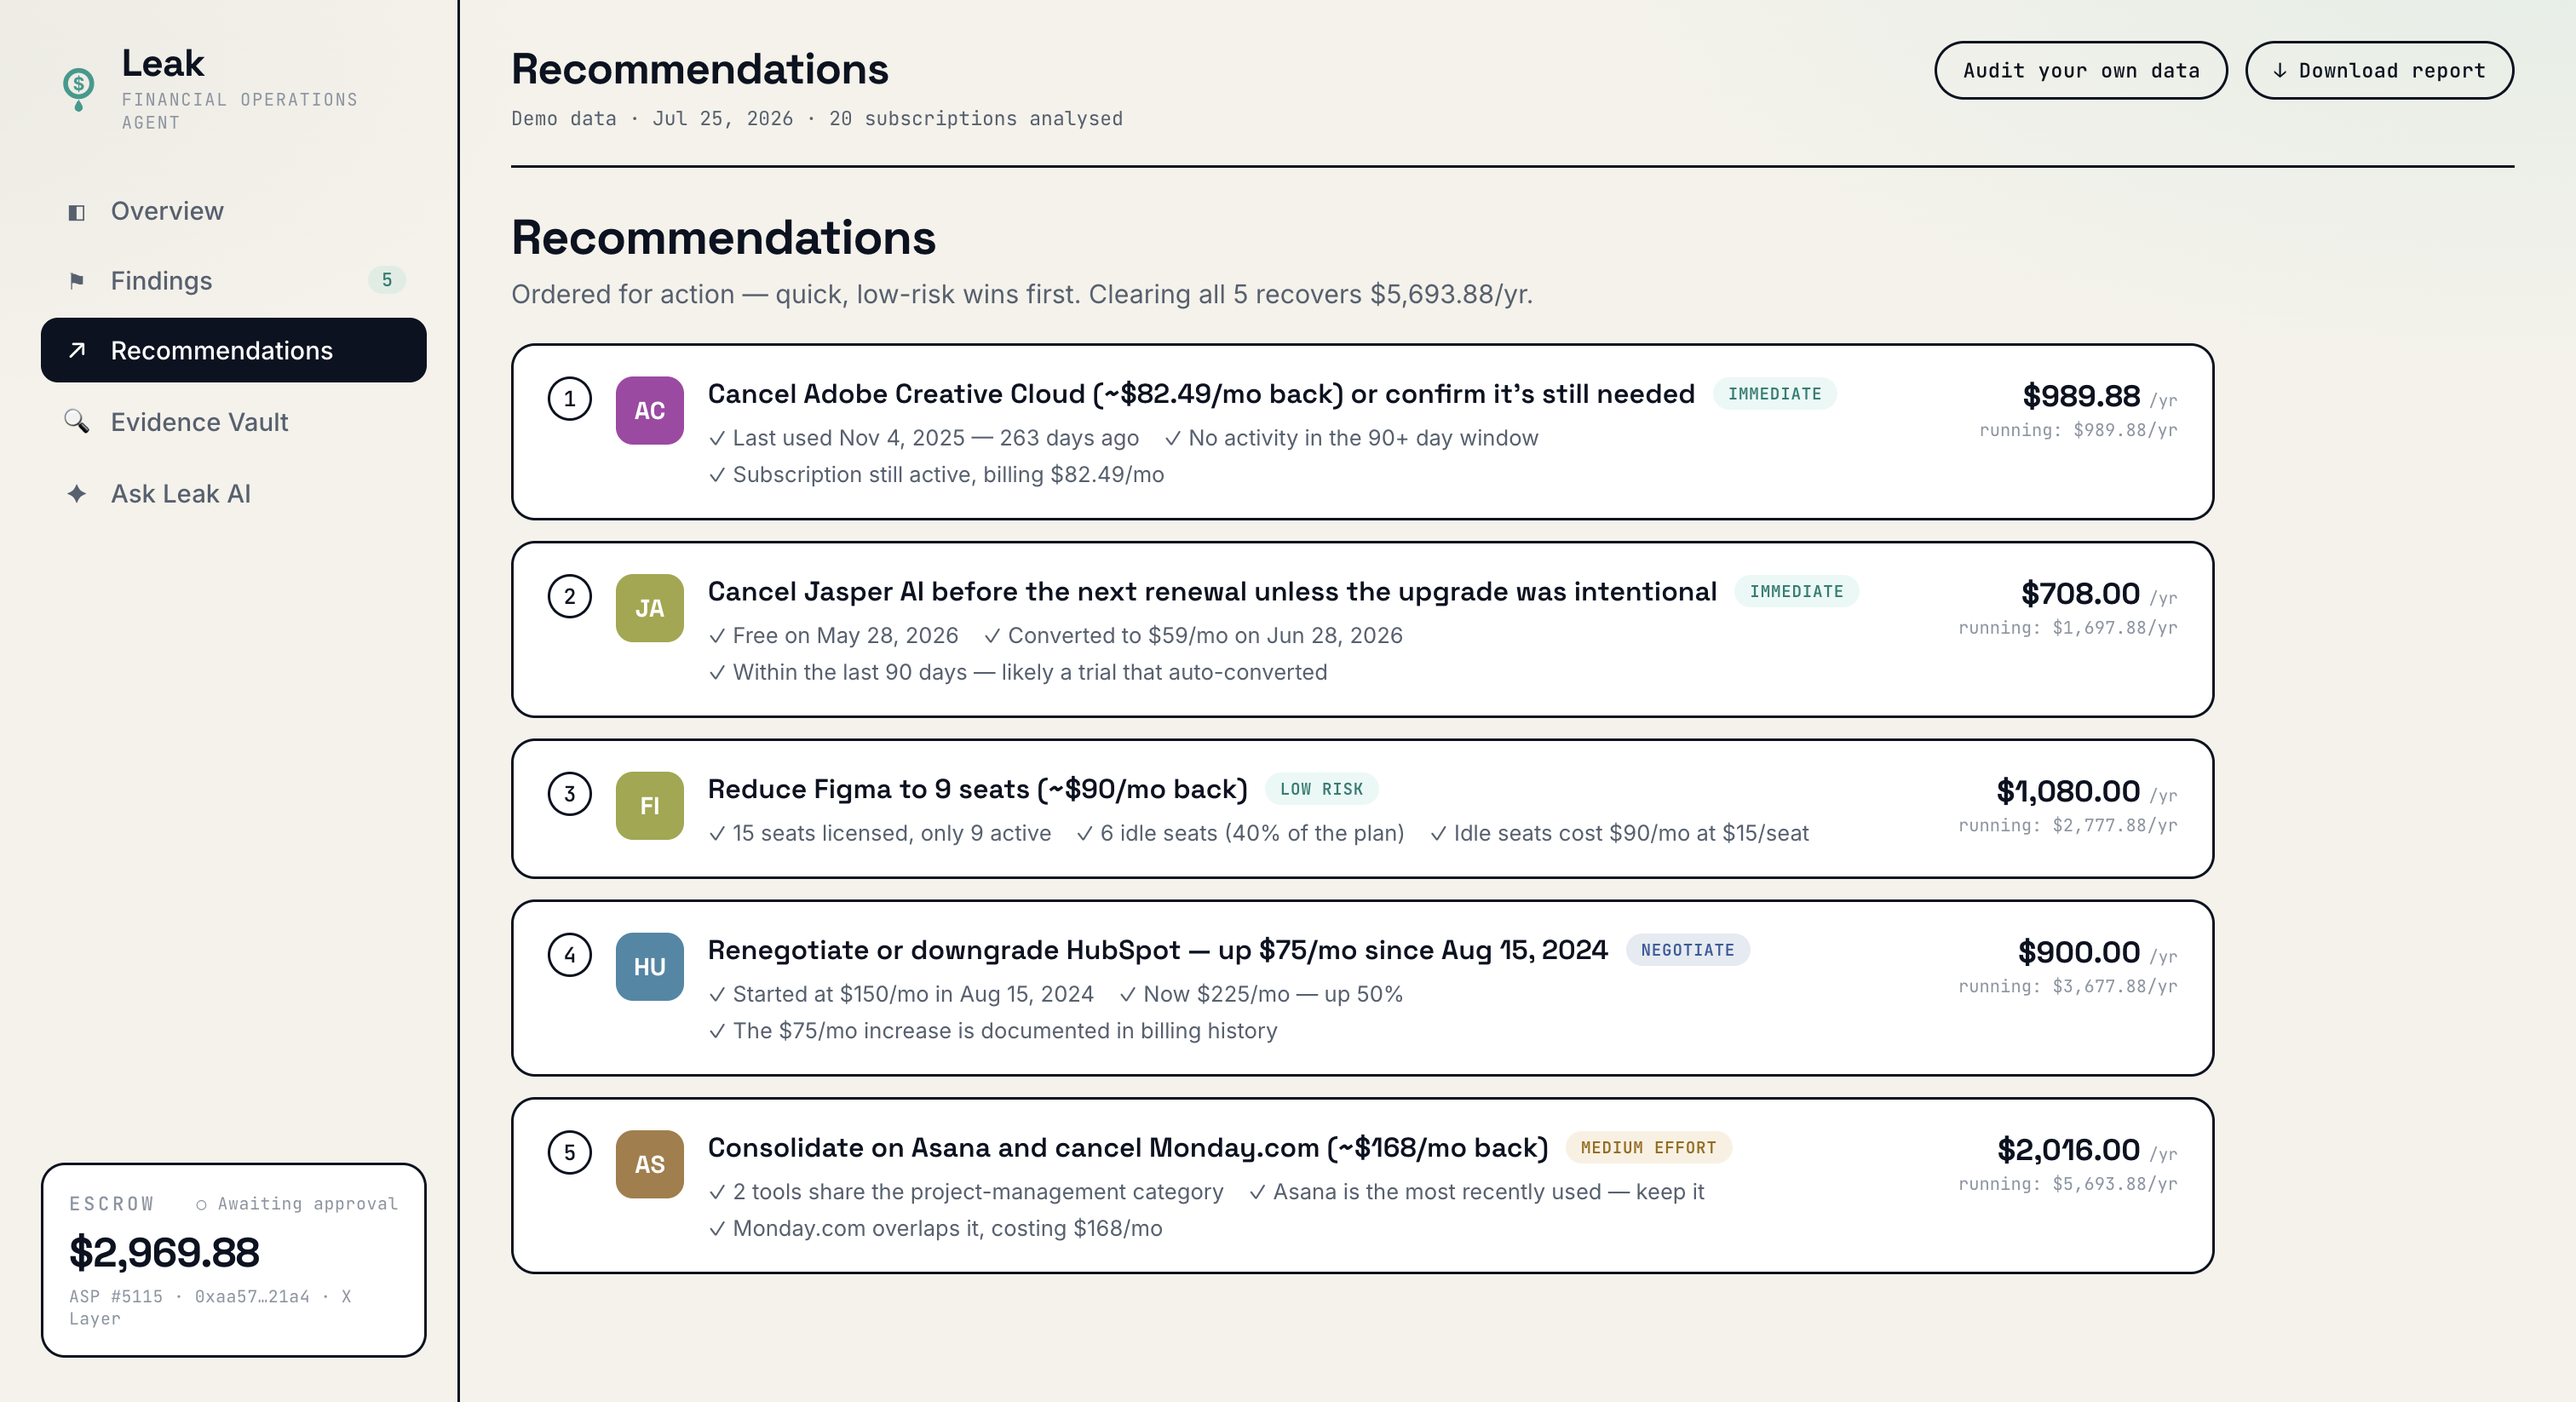Click the MEDIUM EFFORT tag on Asana
Image resolution: width=2576 pixels, height=1402 pixels.
pyautogui.click(x=1649, y=1148)
